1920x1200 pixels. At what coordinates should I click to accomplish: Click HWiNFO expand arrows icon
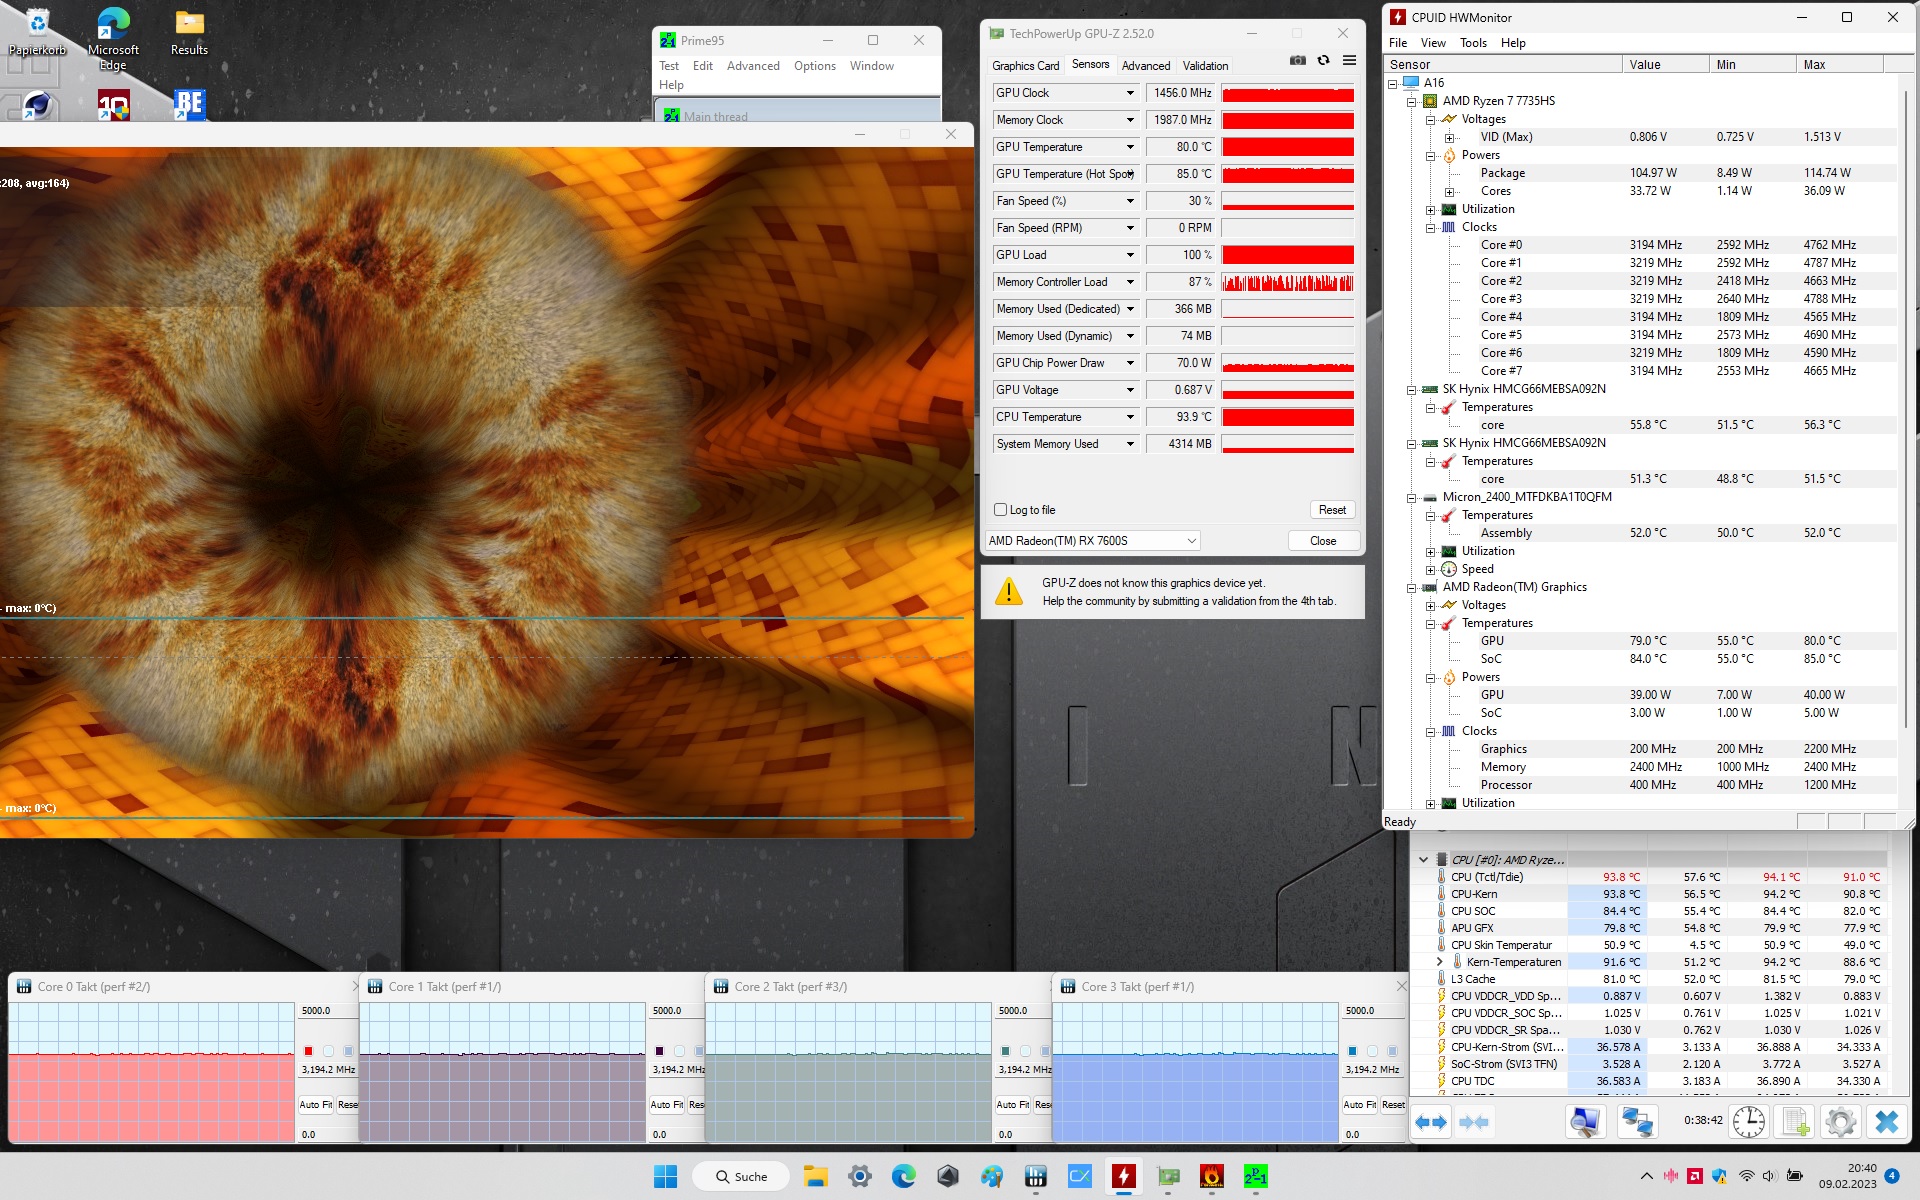[1431, 1122]
